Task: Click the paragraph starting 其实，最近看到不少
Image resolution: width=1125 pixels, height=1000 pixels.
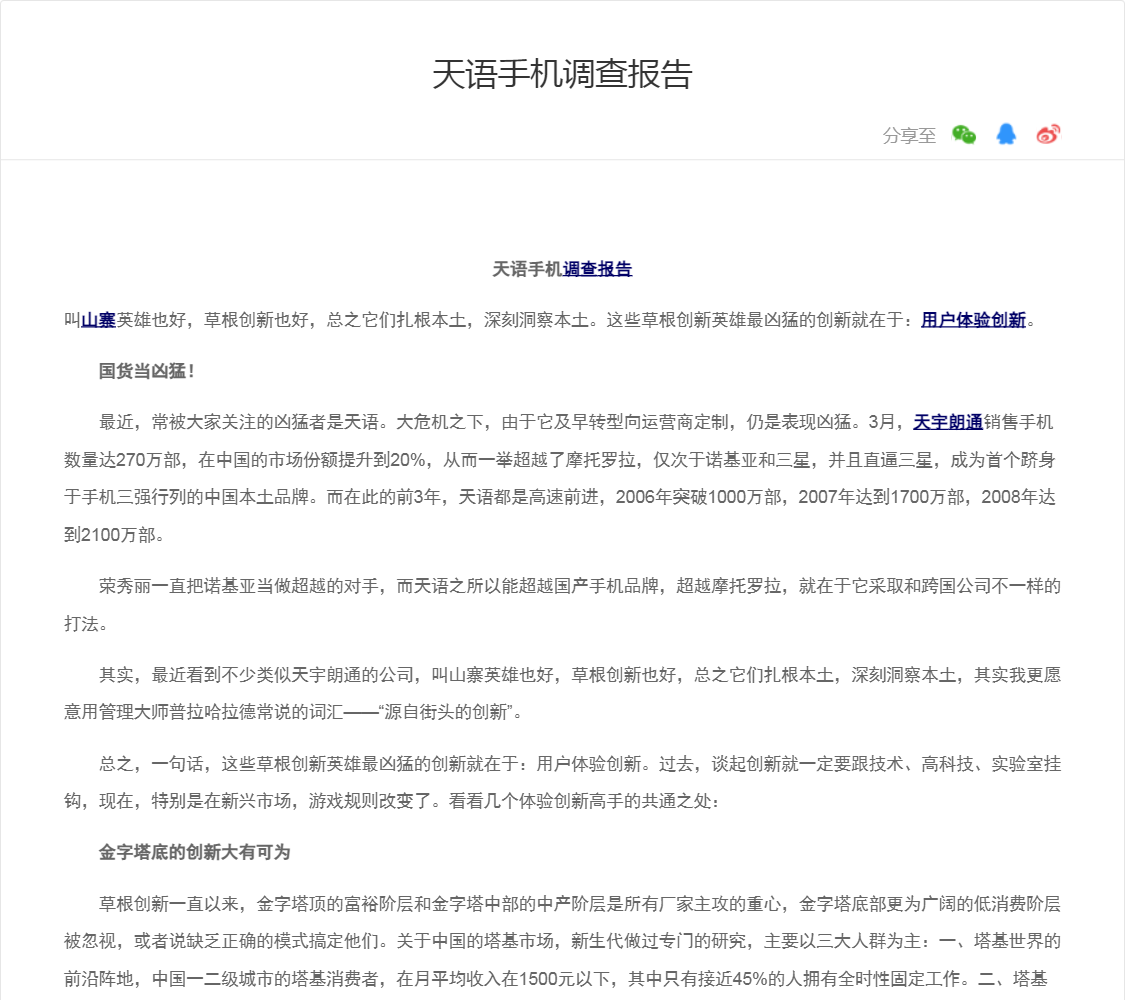Action: pos(562,693)
